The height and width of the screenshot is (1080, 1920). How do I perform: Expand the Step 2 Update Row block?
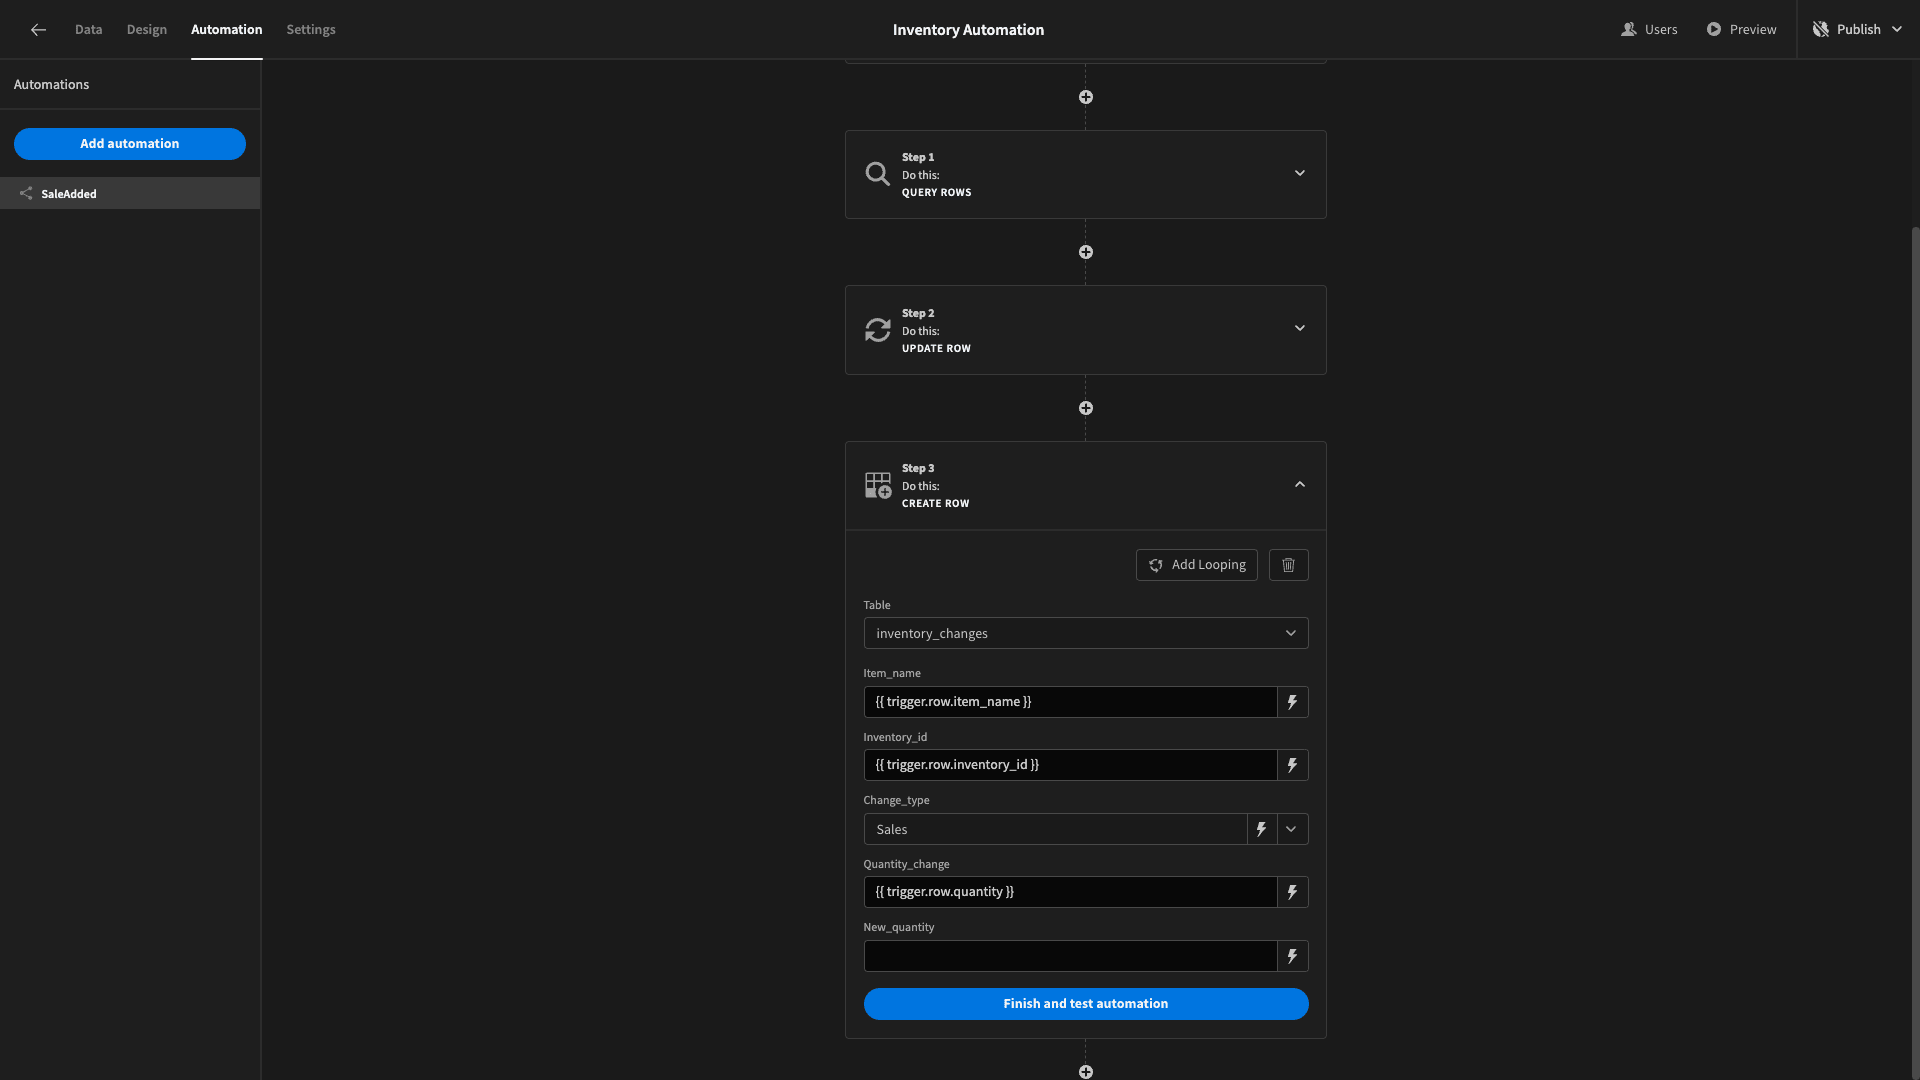click(x=1300, y=328)
